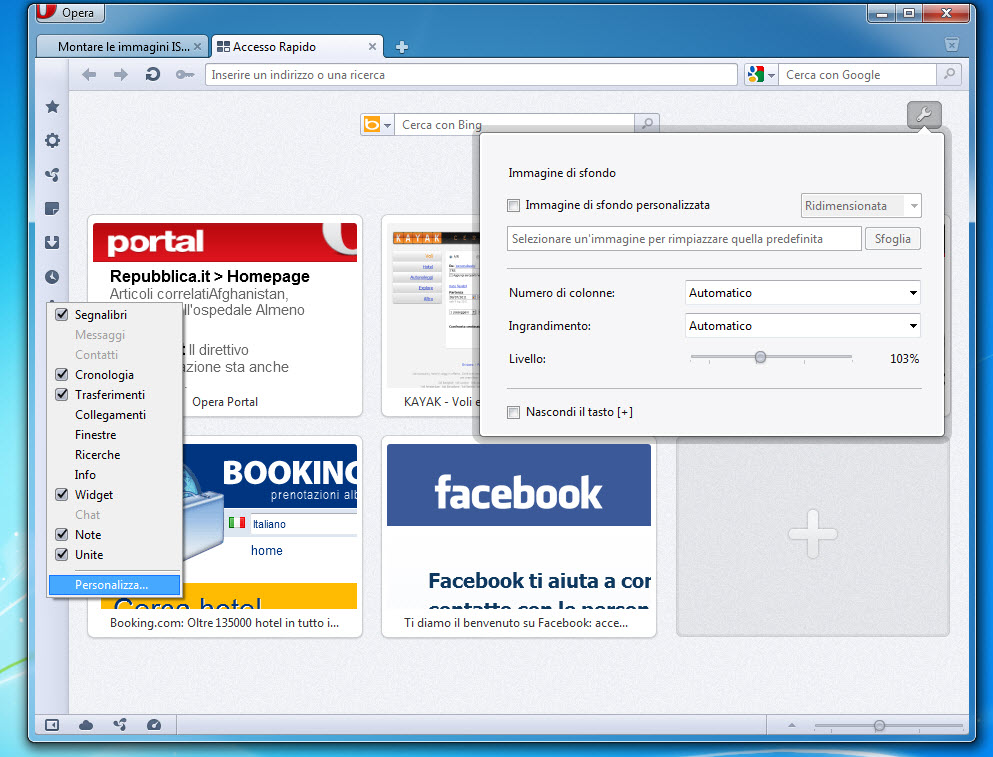Screen dimensions: 993x757
Task: Click the Livello zoom slider handle
Action: tap(760, 358)
